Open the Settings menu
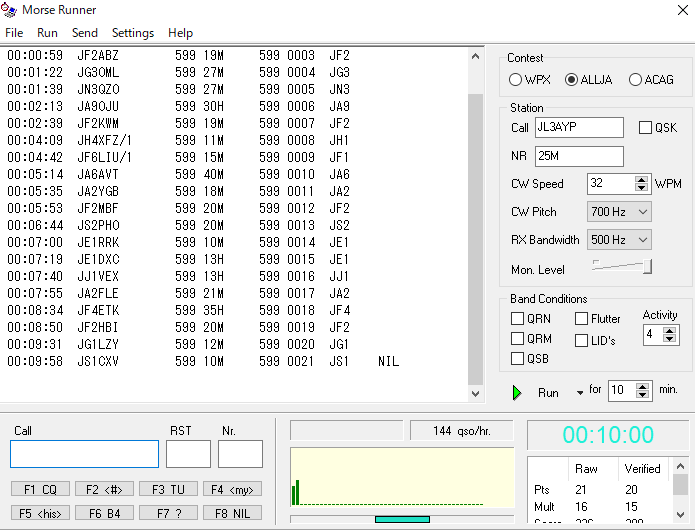This screenshot has width=695, height=530. point(133,33)
